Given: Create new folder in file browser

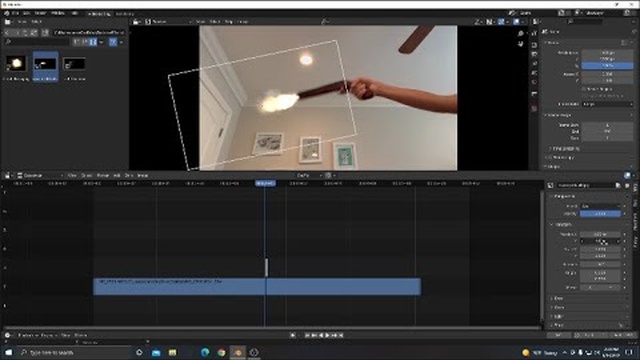Looking at the screenshot, I should pos(45,32).
